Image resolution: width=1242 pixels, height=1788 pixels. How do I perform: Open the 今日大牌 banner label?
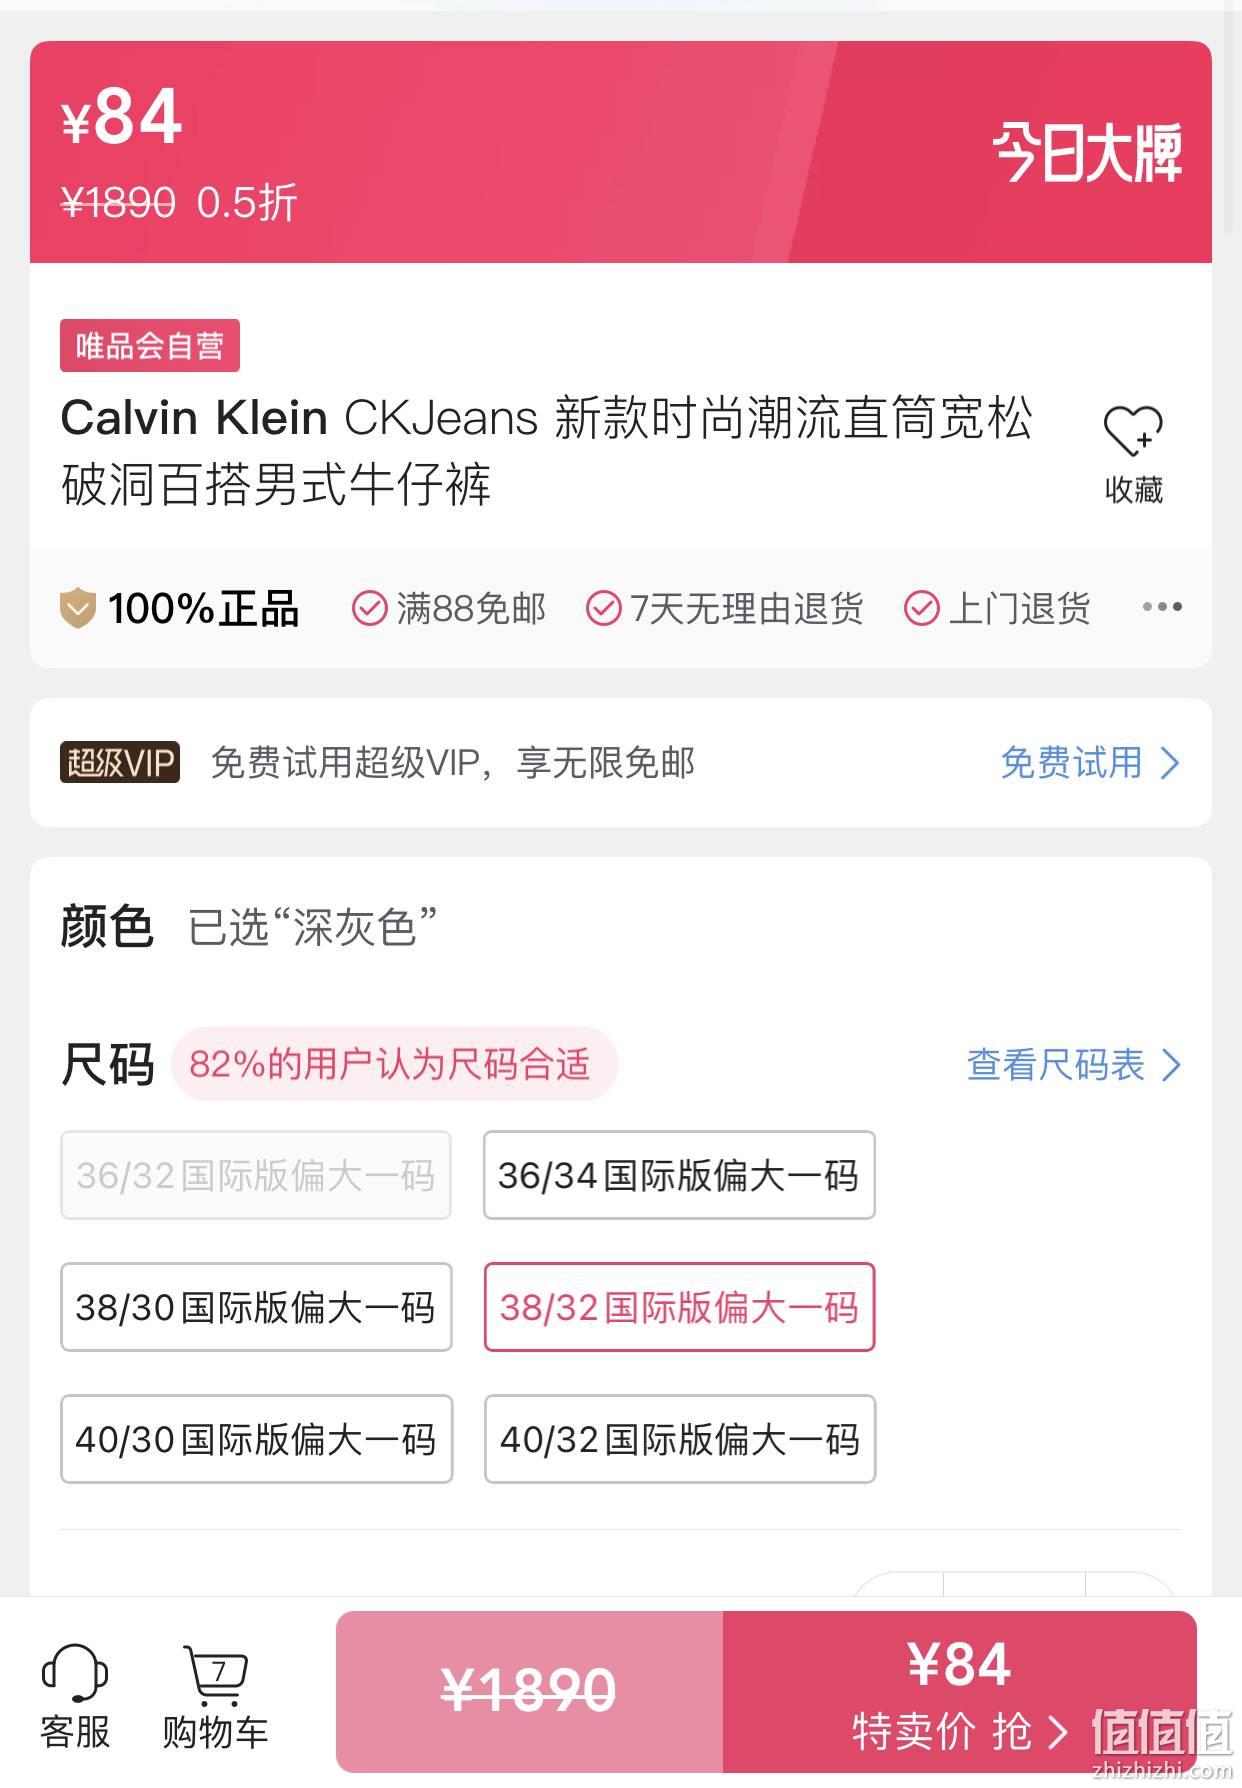pyautogui.click(x=1087, y=153)
